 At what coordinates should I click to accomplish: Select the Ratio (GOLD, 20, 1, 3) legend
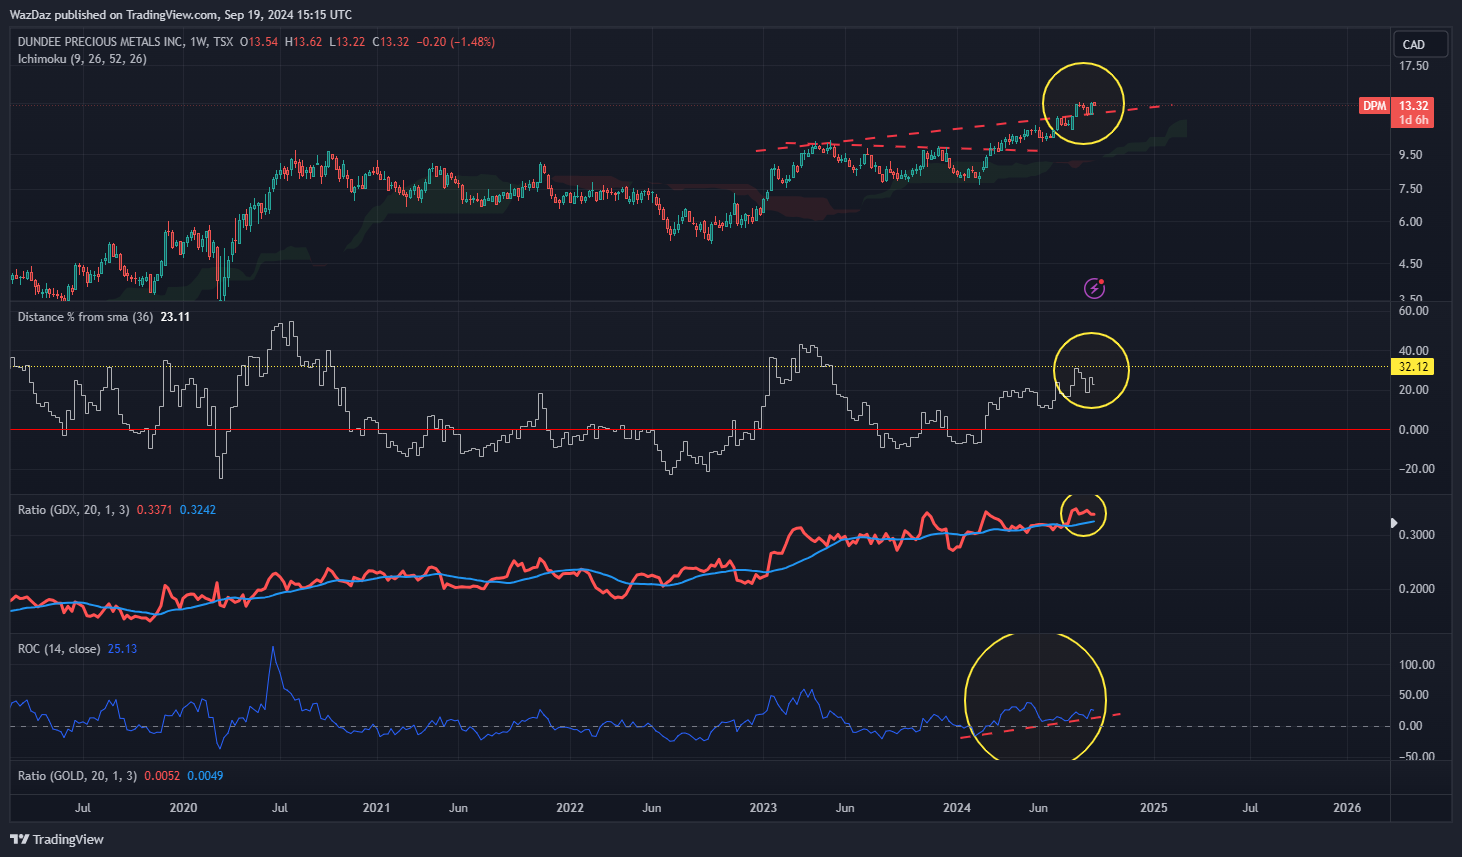coord(77,776)
